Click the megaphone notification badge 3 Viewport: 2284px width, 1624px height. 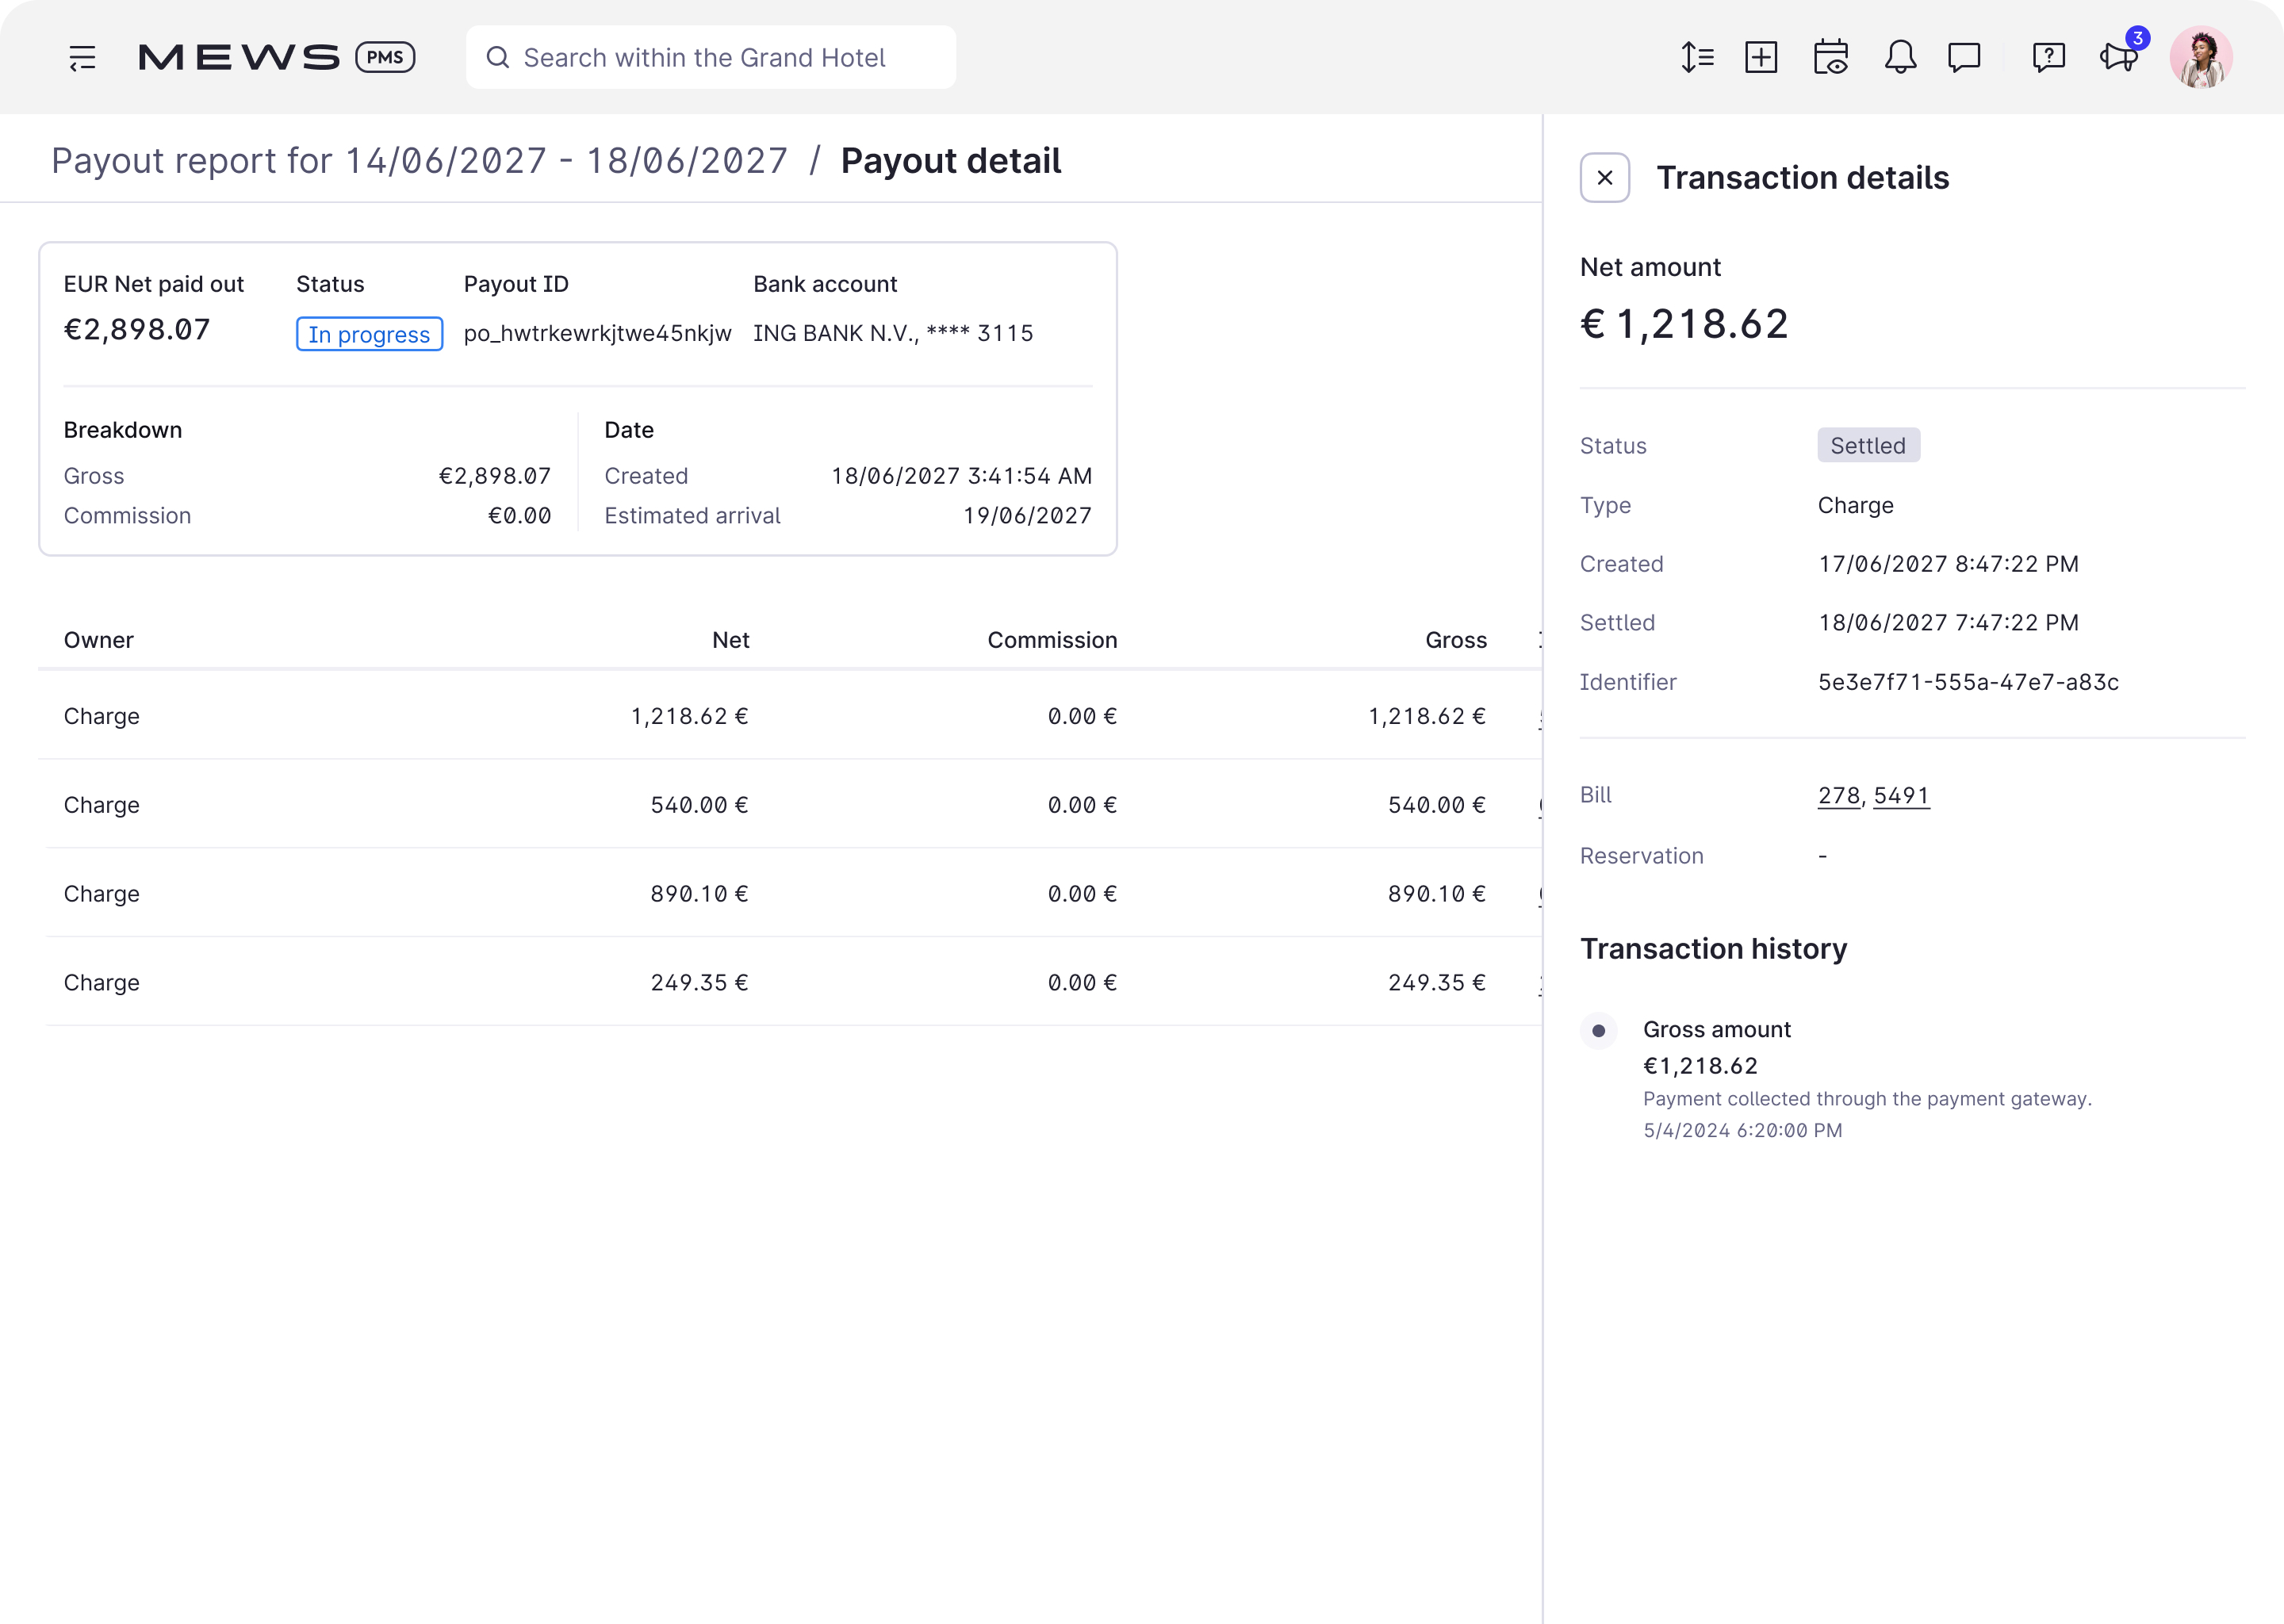coord(2138,38)
